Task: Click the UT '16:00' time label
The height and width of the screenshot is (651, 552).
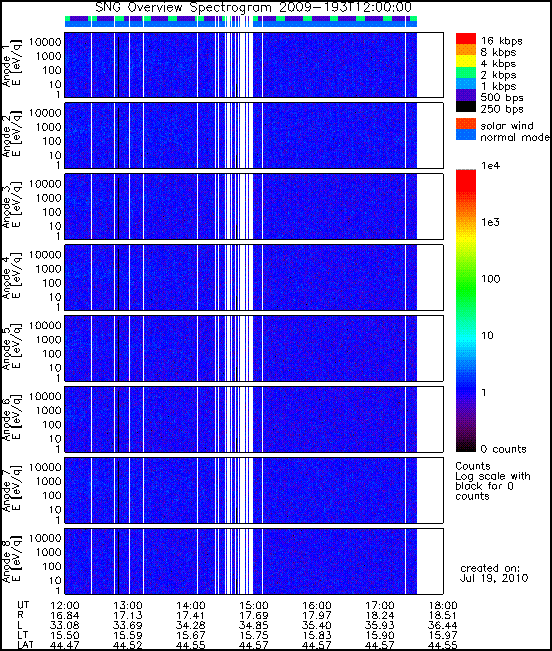Action: point(317,605)
